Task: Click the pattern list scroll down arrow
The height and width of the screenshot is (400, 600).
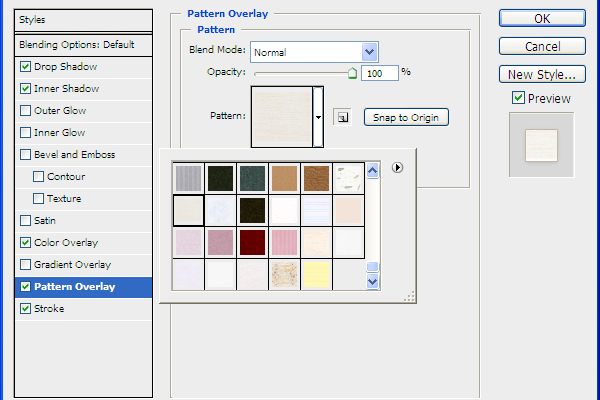Action: (372, 281)
